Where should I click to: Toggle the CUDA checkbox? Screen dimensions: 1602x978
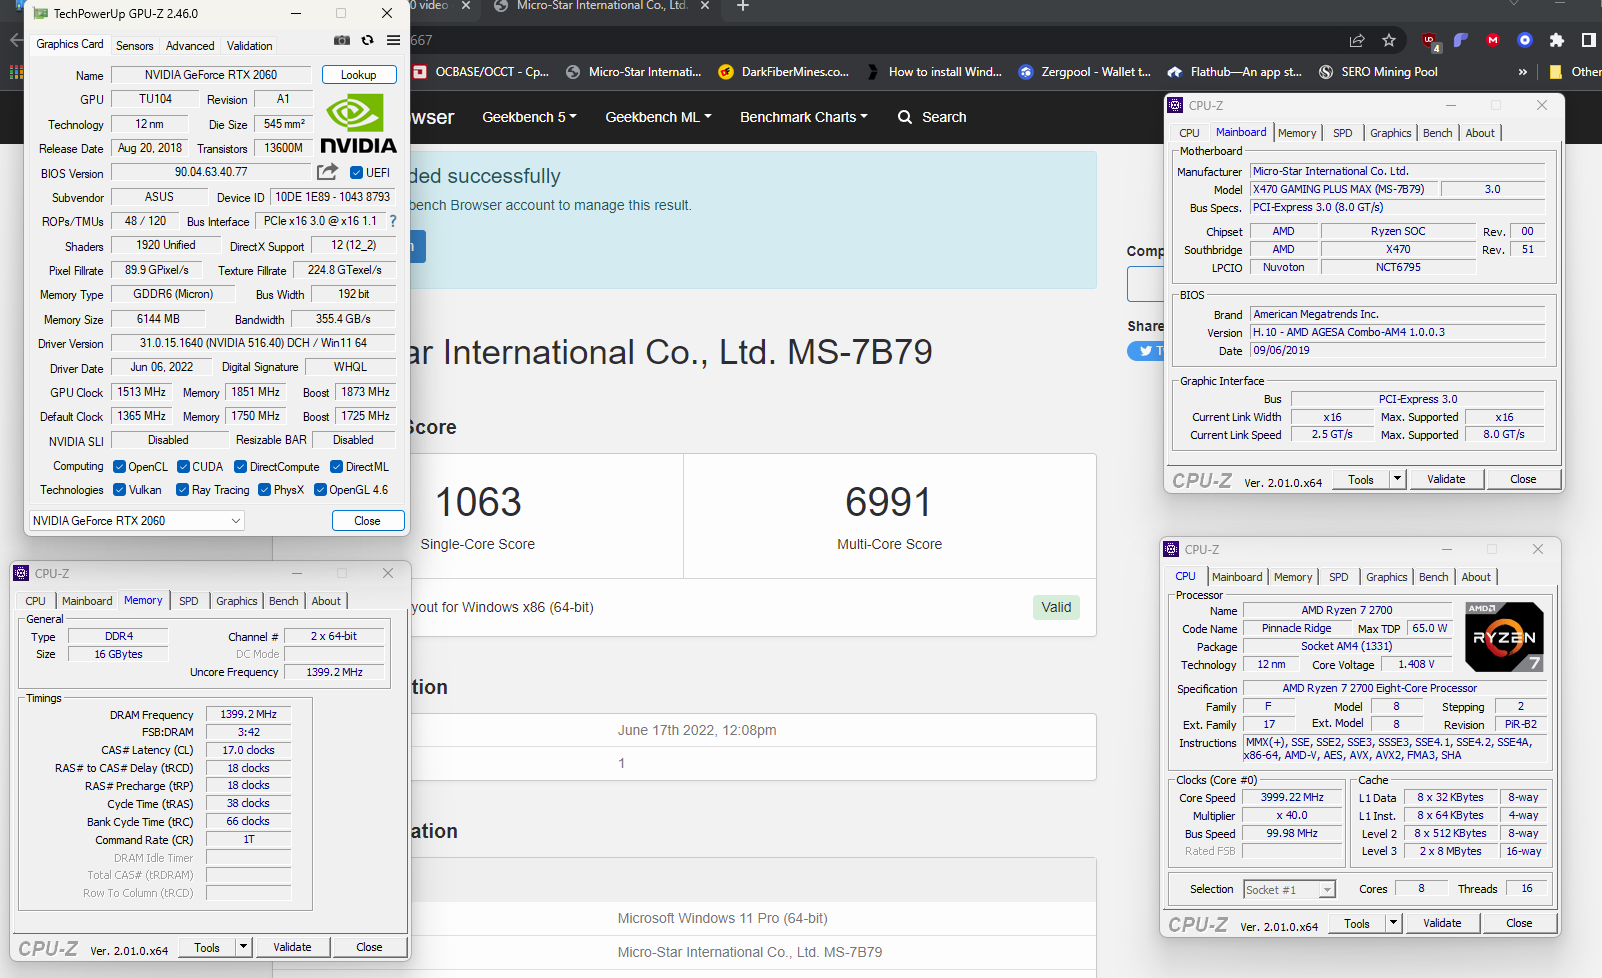click(x=183, y=467)
